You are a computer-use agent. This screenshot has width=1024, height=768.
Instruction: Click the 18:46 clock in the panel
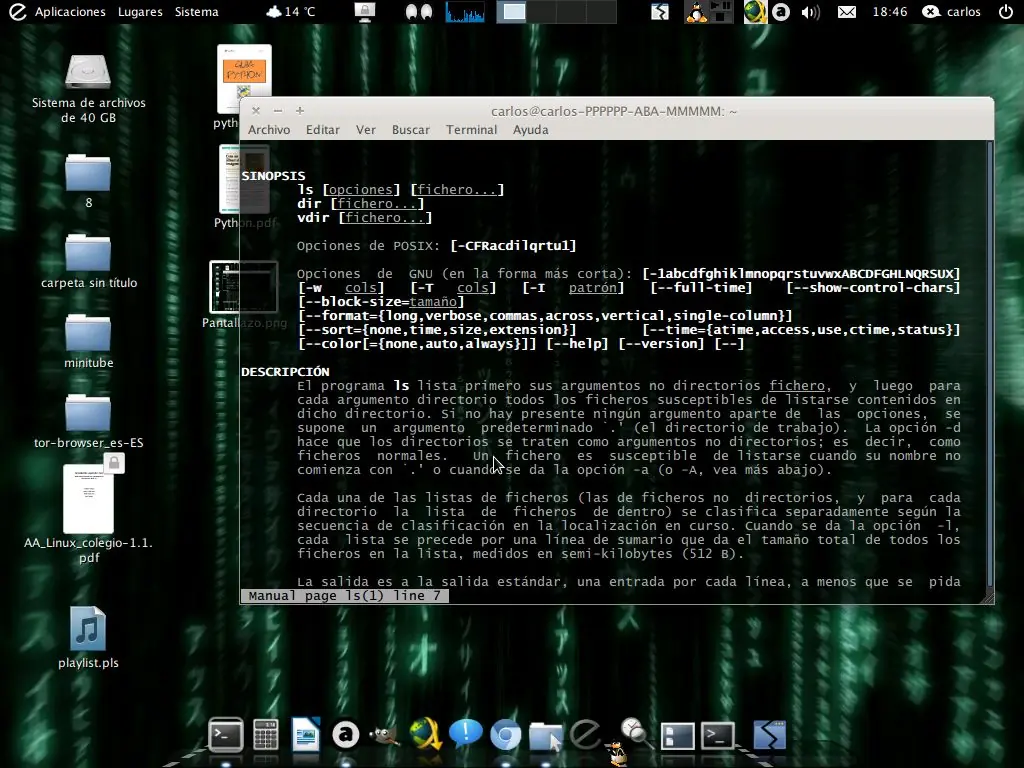pos(889,12)
